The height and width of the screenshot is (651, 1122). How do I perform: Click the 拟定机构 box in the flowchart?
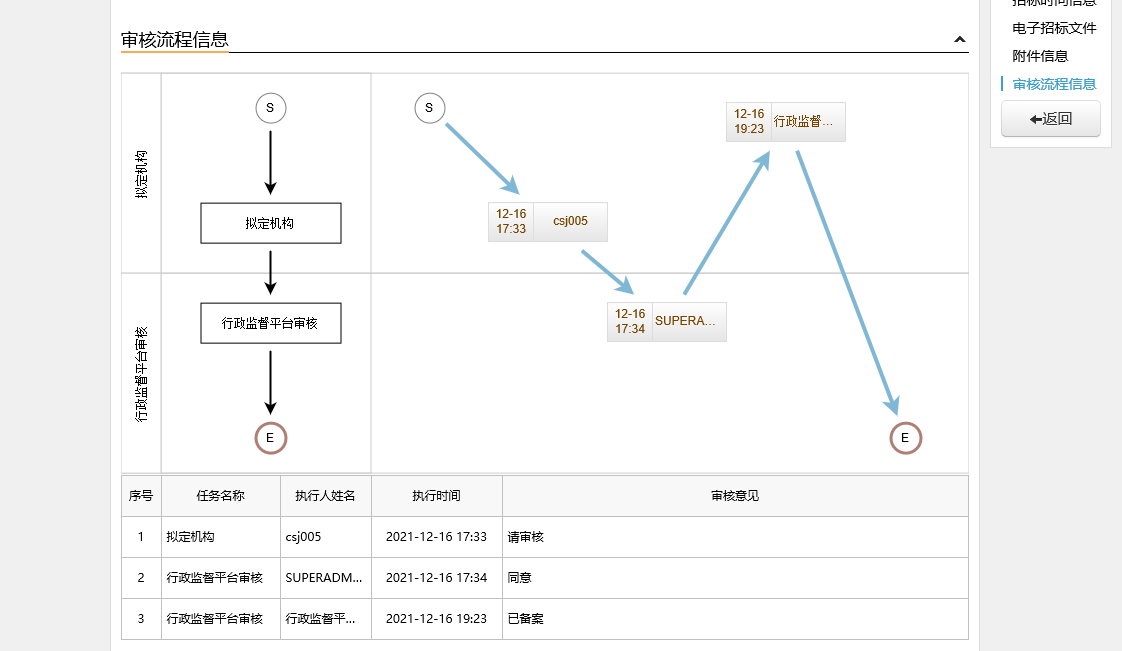(271, 223)
